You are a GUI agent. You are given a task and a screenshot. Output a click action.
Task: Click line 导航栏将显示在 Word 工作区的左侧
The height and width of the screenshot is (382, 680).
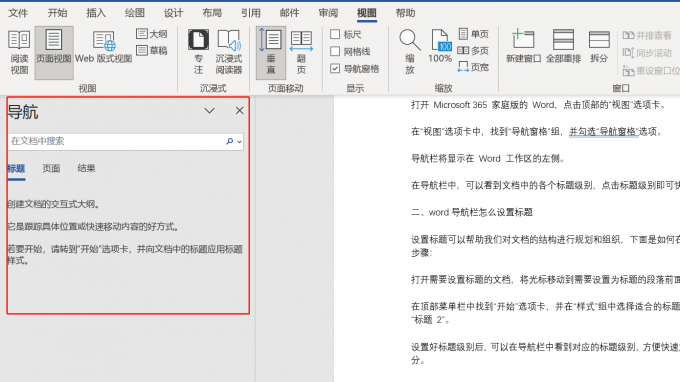[x=488, y=158]
